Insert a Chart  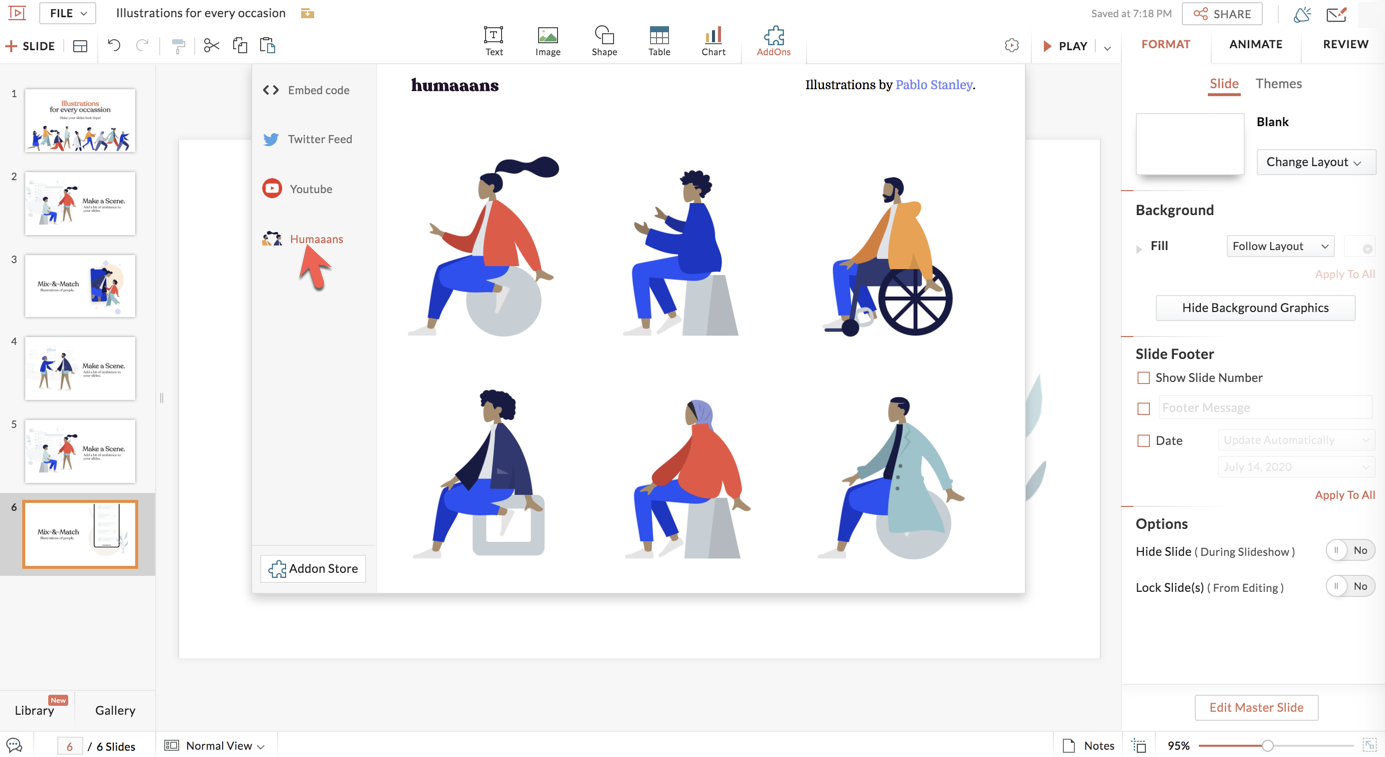[713, 41]
